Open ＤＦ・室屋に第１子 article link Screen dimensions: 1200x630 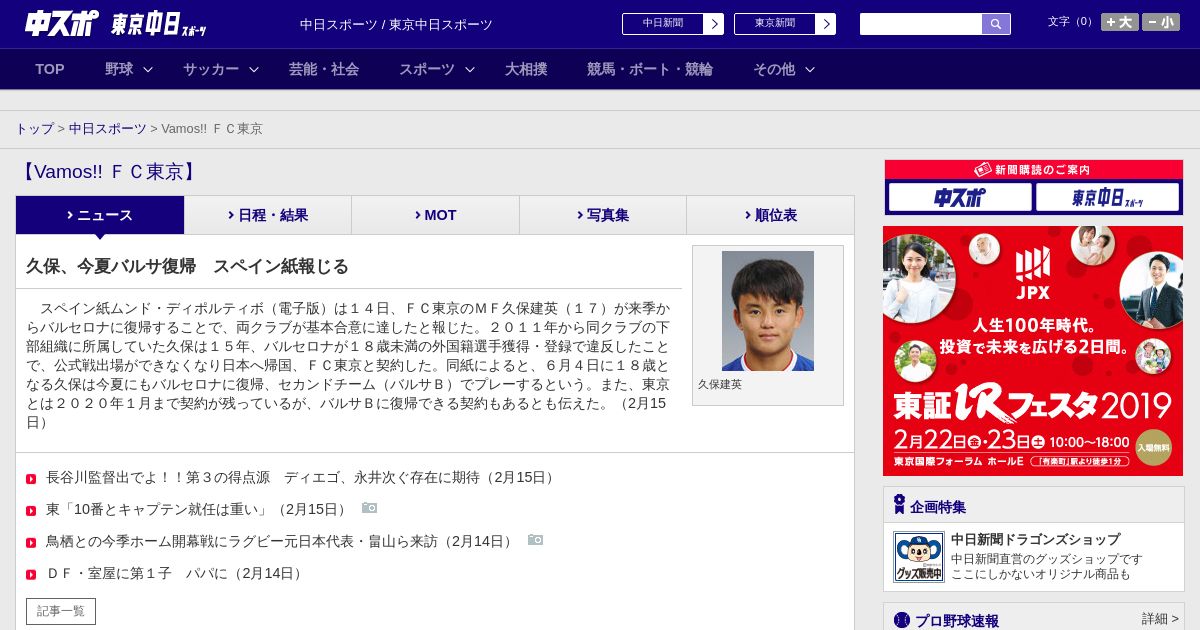point(176,574)
